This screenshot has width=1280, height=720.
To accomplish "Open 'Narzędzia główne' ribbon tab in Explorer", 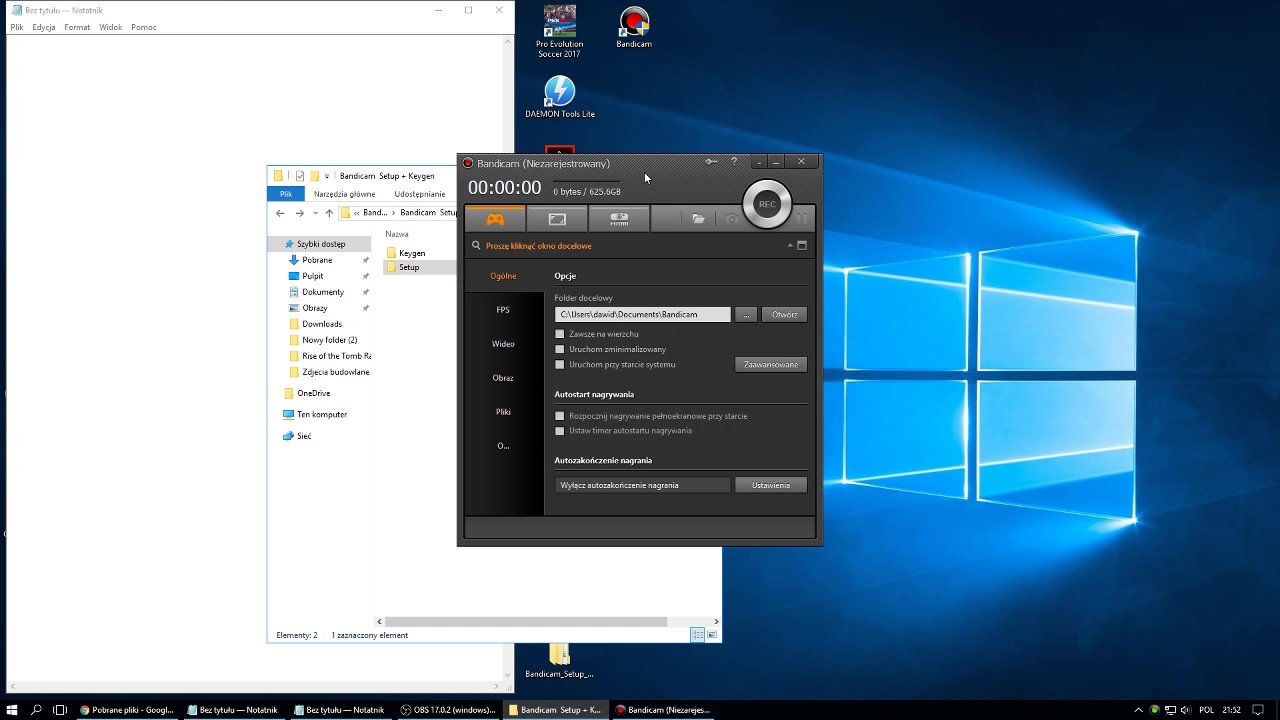I will (x=344, y=194).
